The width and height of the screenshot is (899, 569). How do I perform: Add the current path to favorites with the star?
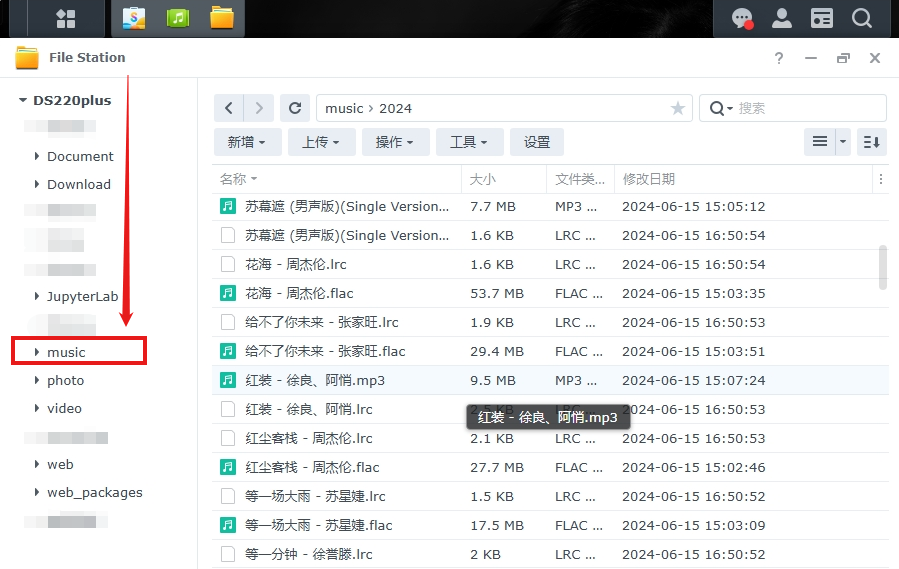pyautogui.click(x=678, y=108)
